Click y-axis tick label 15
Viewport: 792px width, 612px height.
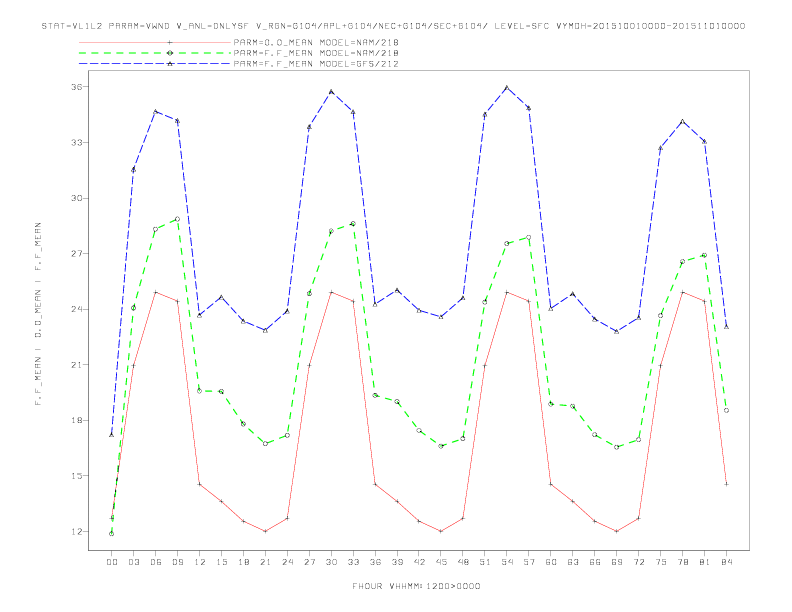point(76,476)
